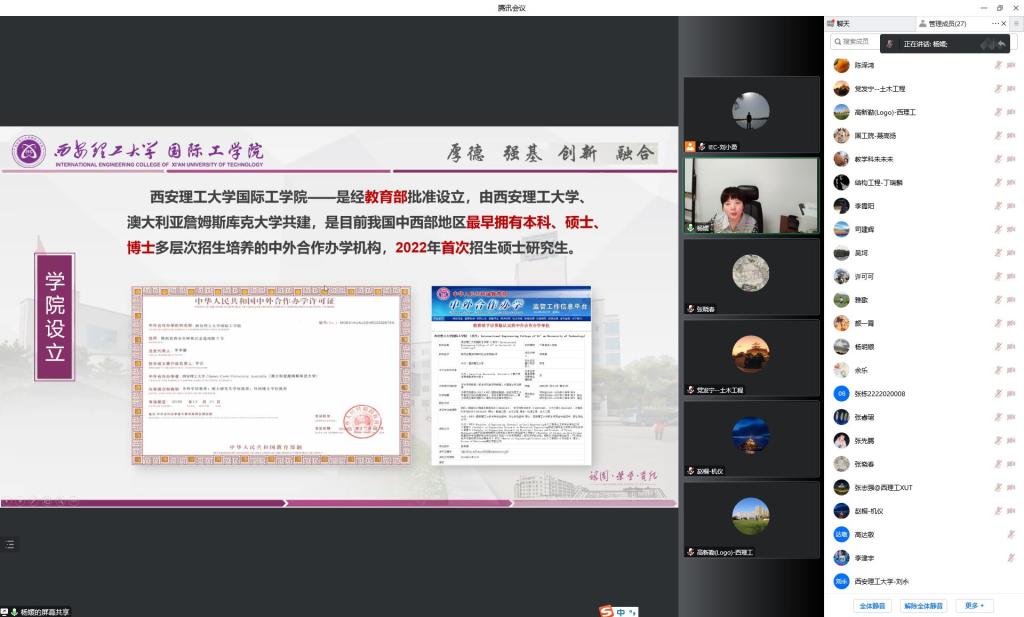Click avatar of 高达敬 in member list
Screen dimensions: 1024x617
[841, 535]
